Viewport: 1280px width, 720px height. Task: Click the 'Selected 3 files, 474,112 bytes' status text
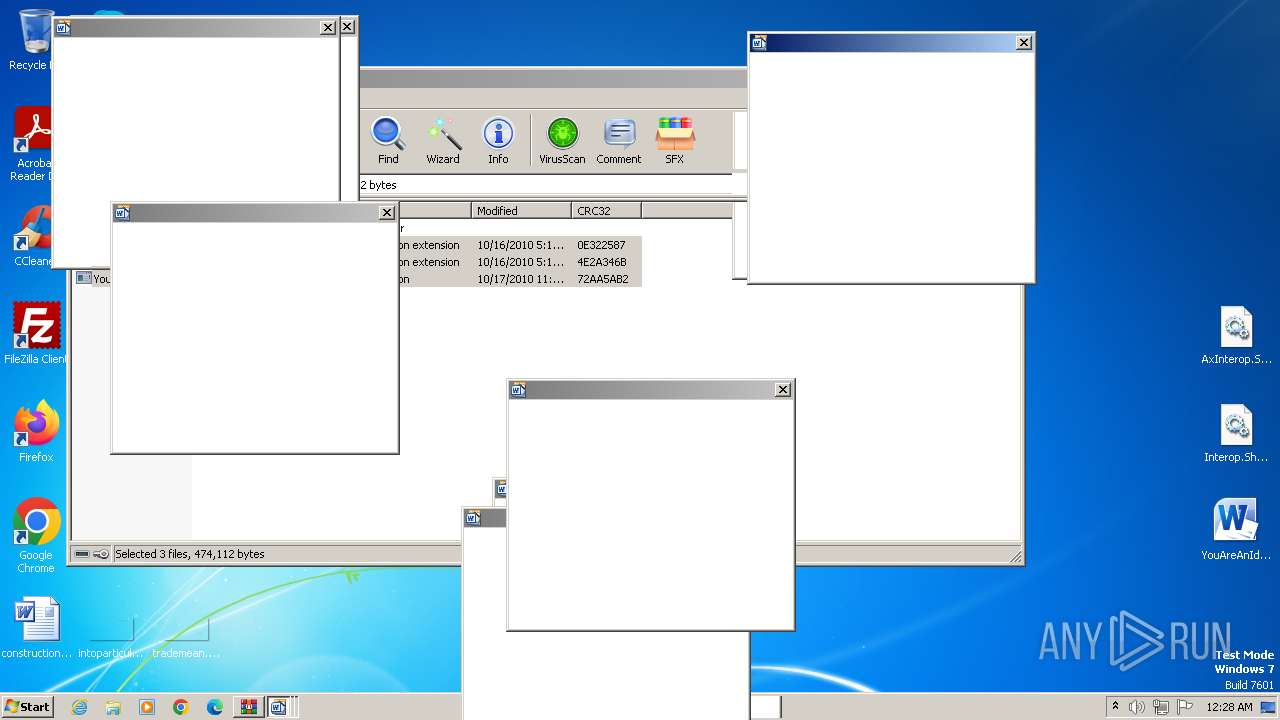point(190,554)
